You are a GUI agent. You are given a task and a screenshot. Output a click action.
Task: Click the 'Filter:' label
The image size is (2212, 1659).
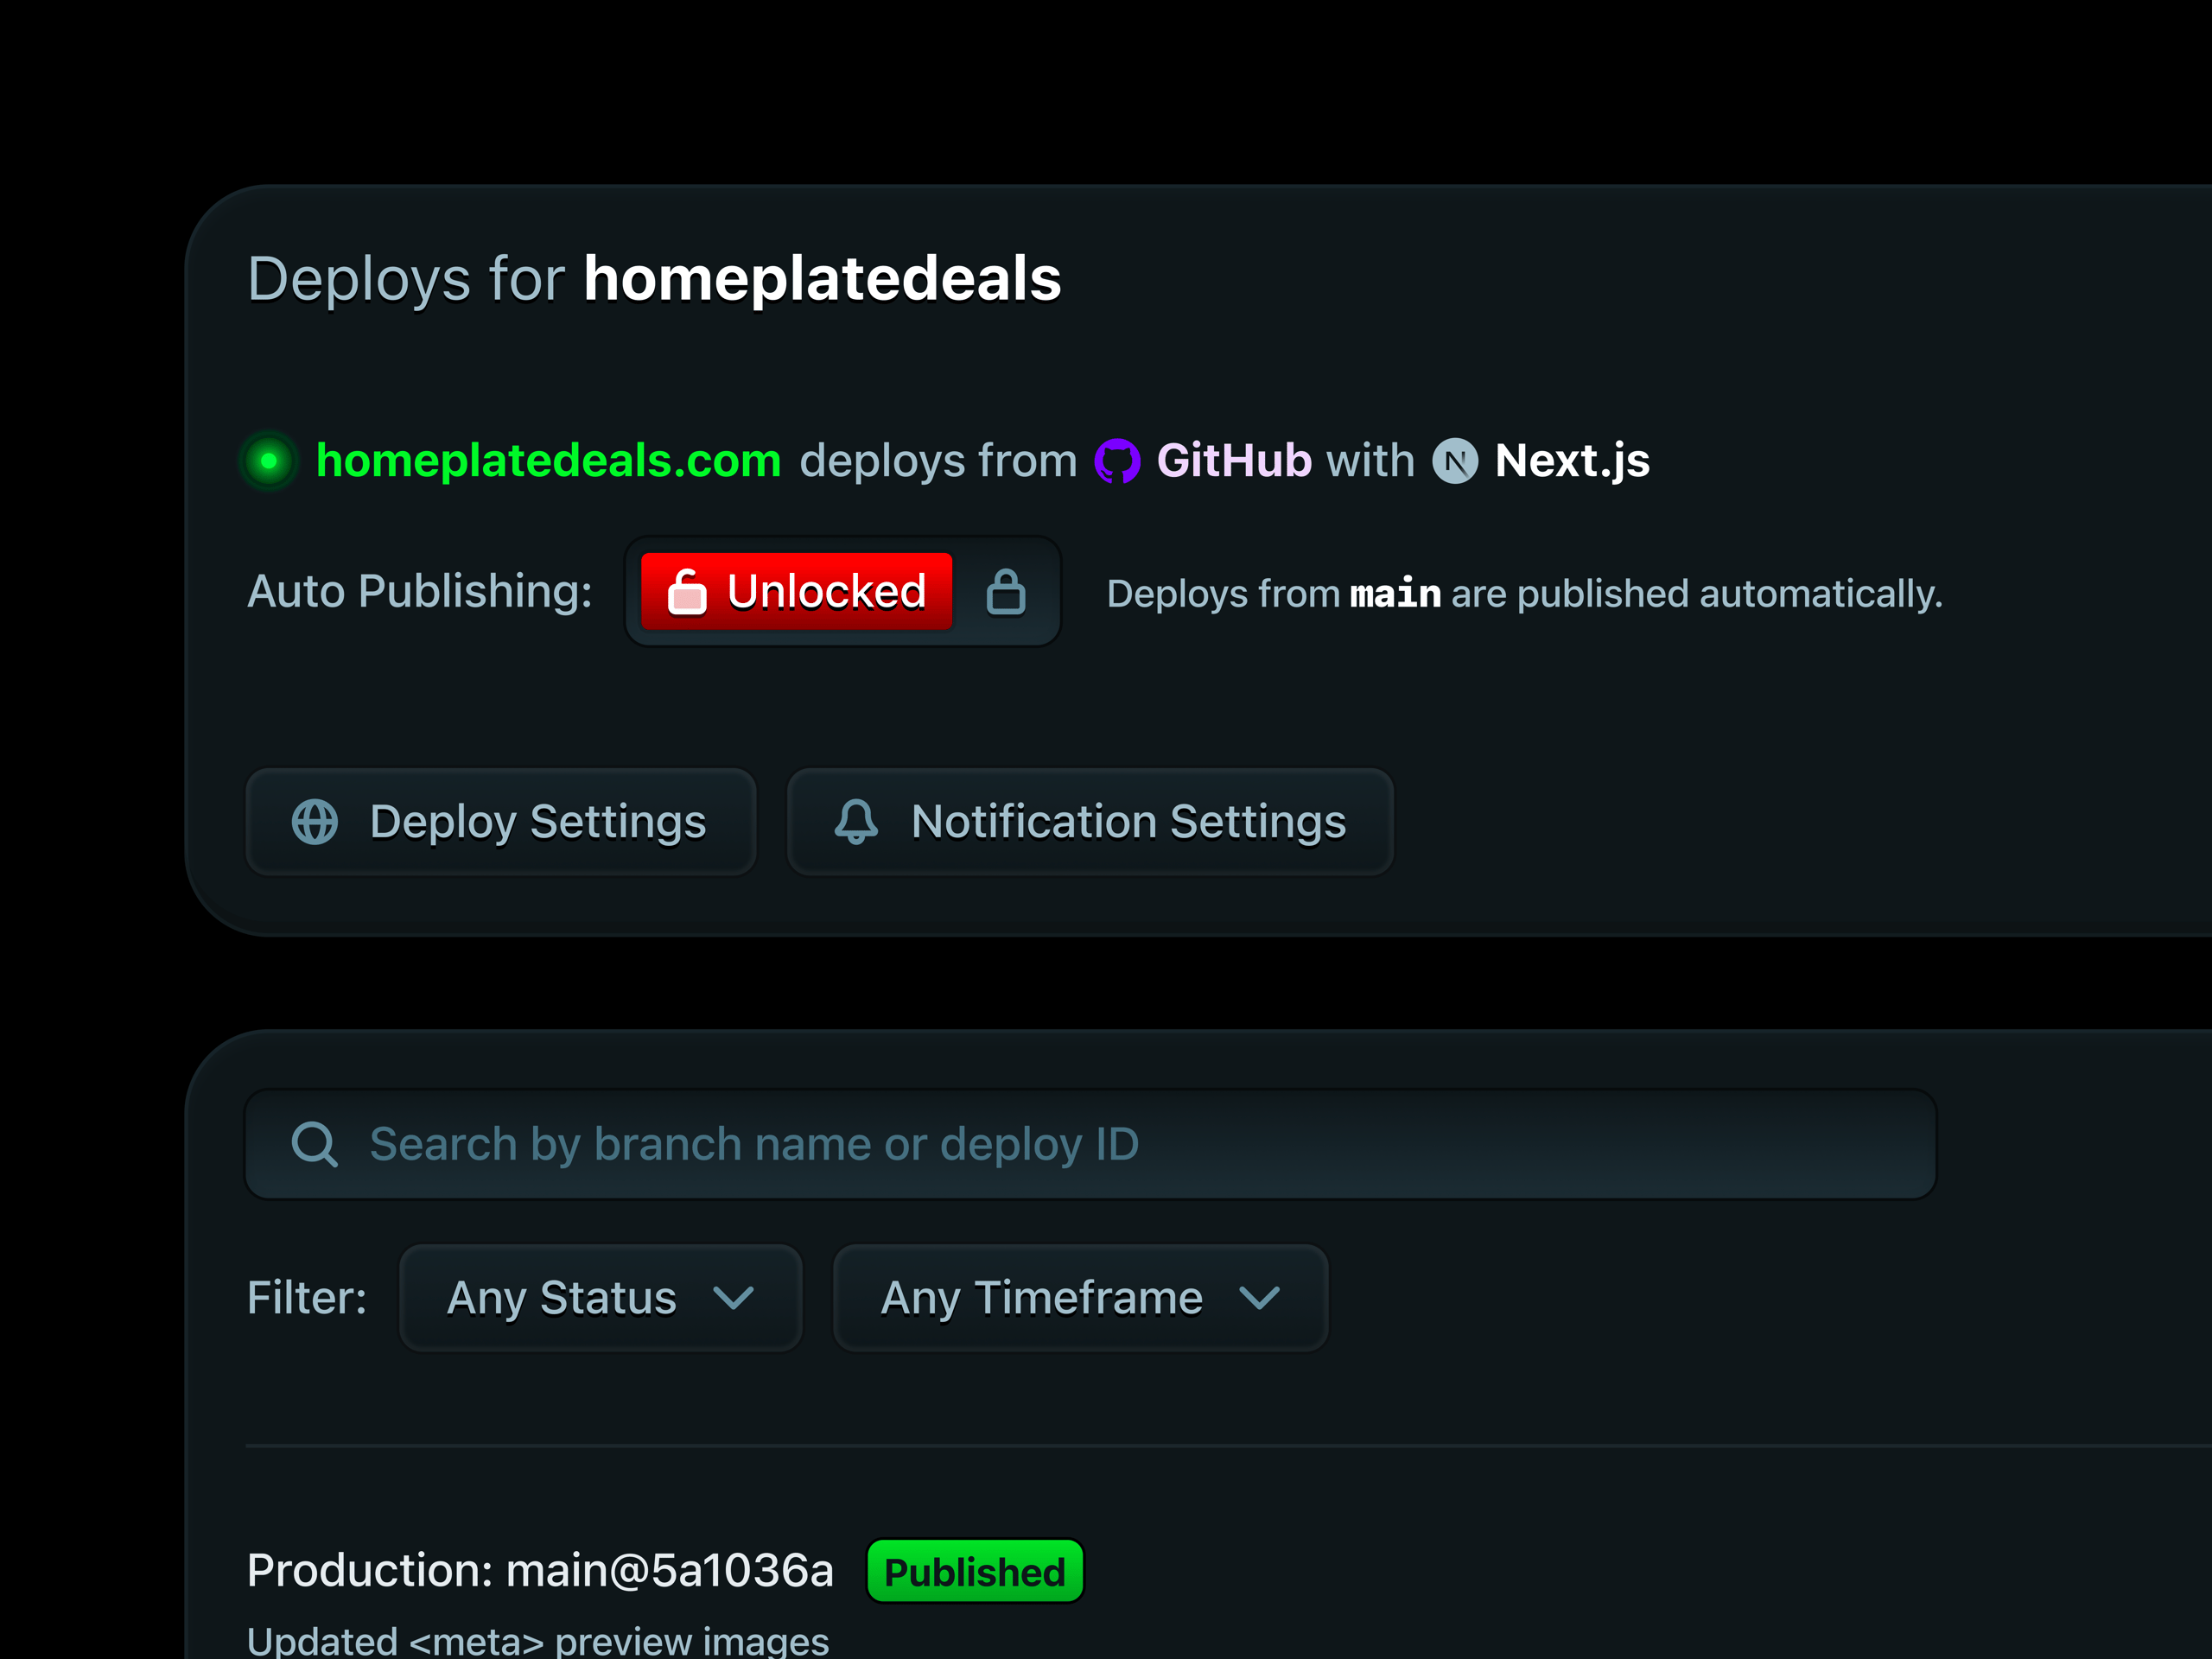pos(307,1298)
